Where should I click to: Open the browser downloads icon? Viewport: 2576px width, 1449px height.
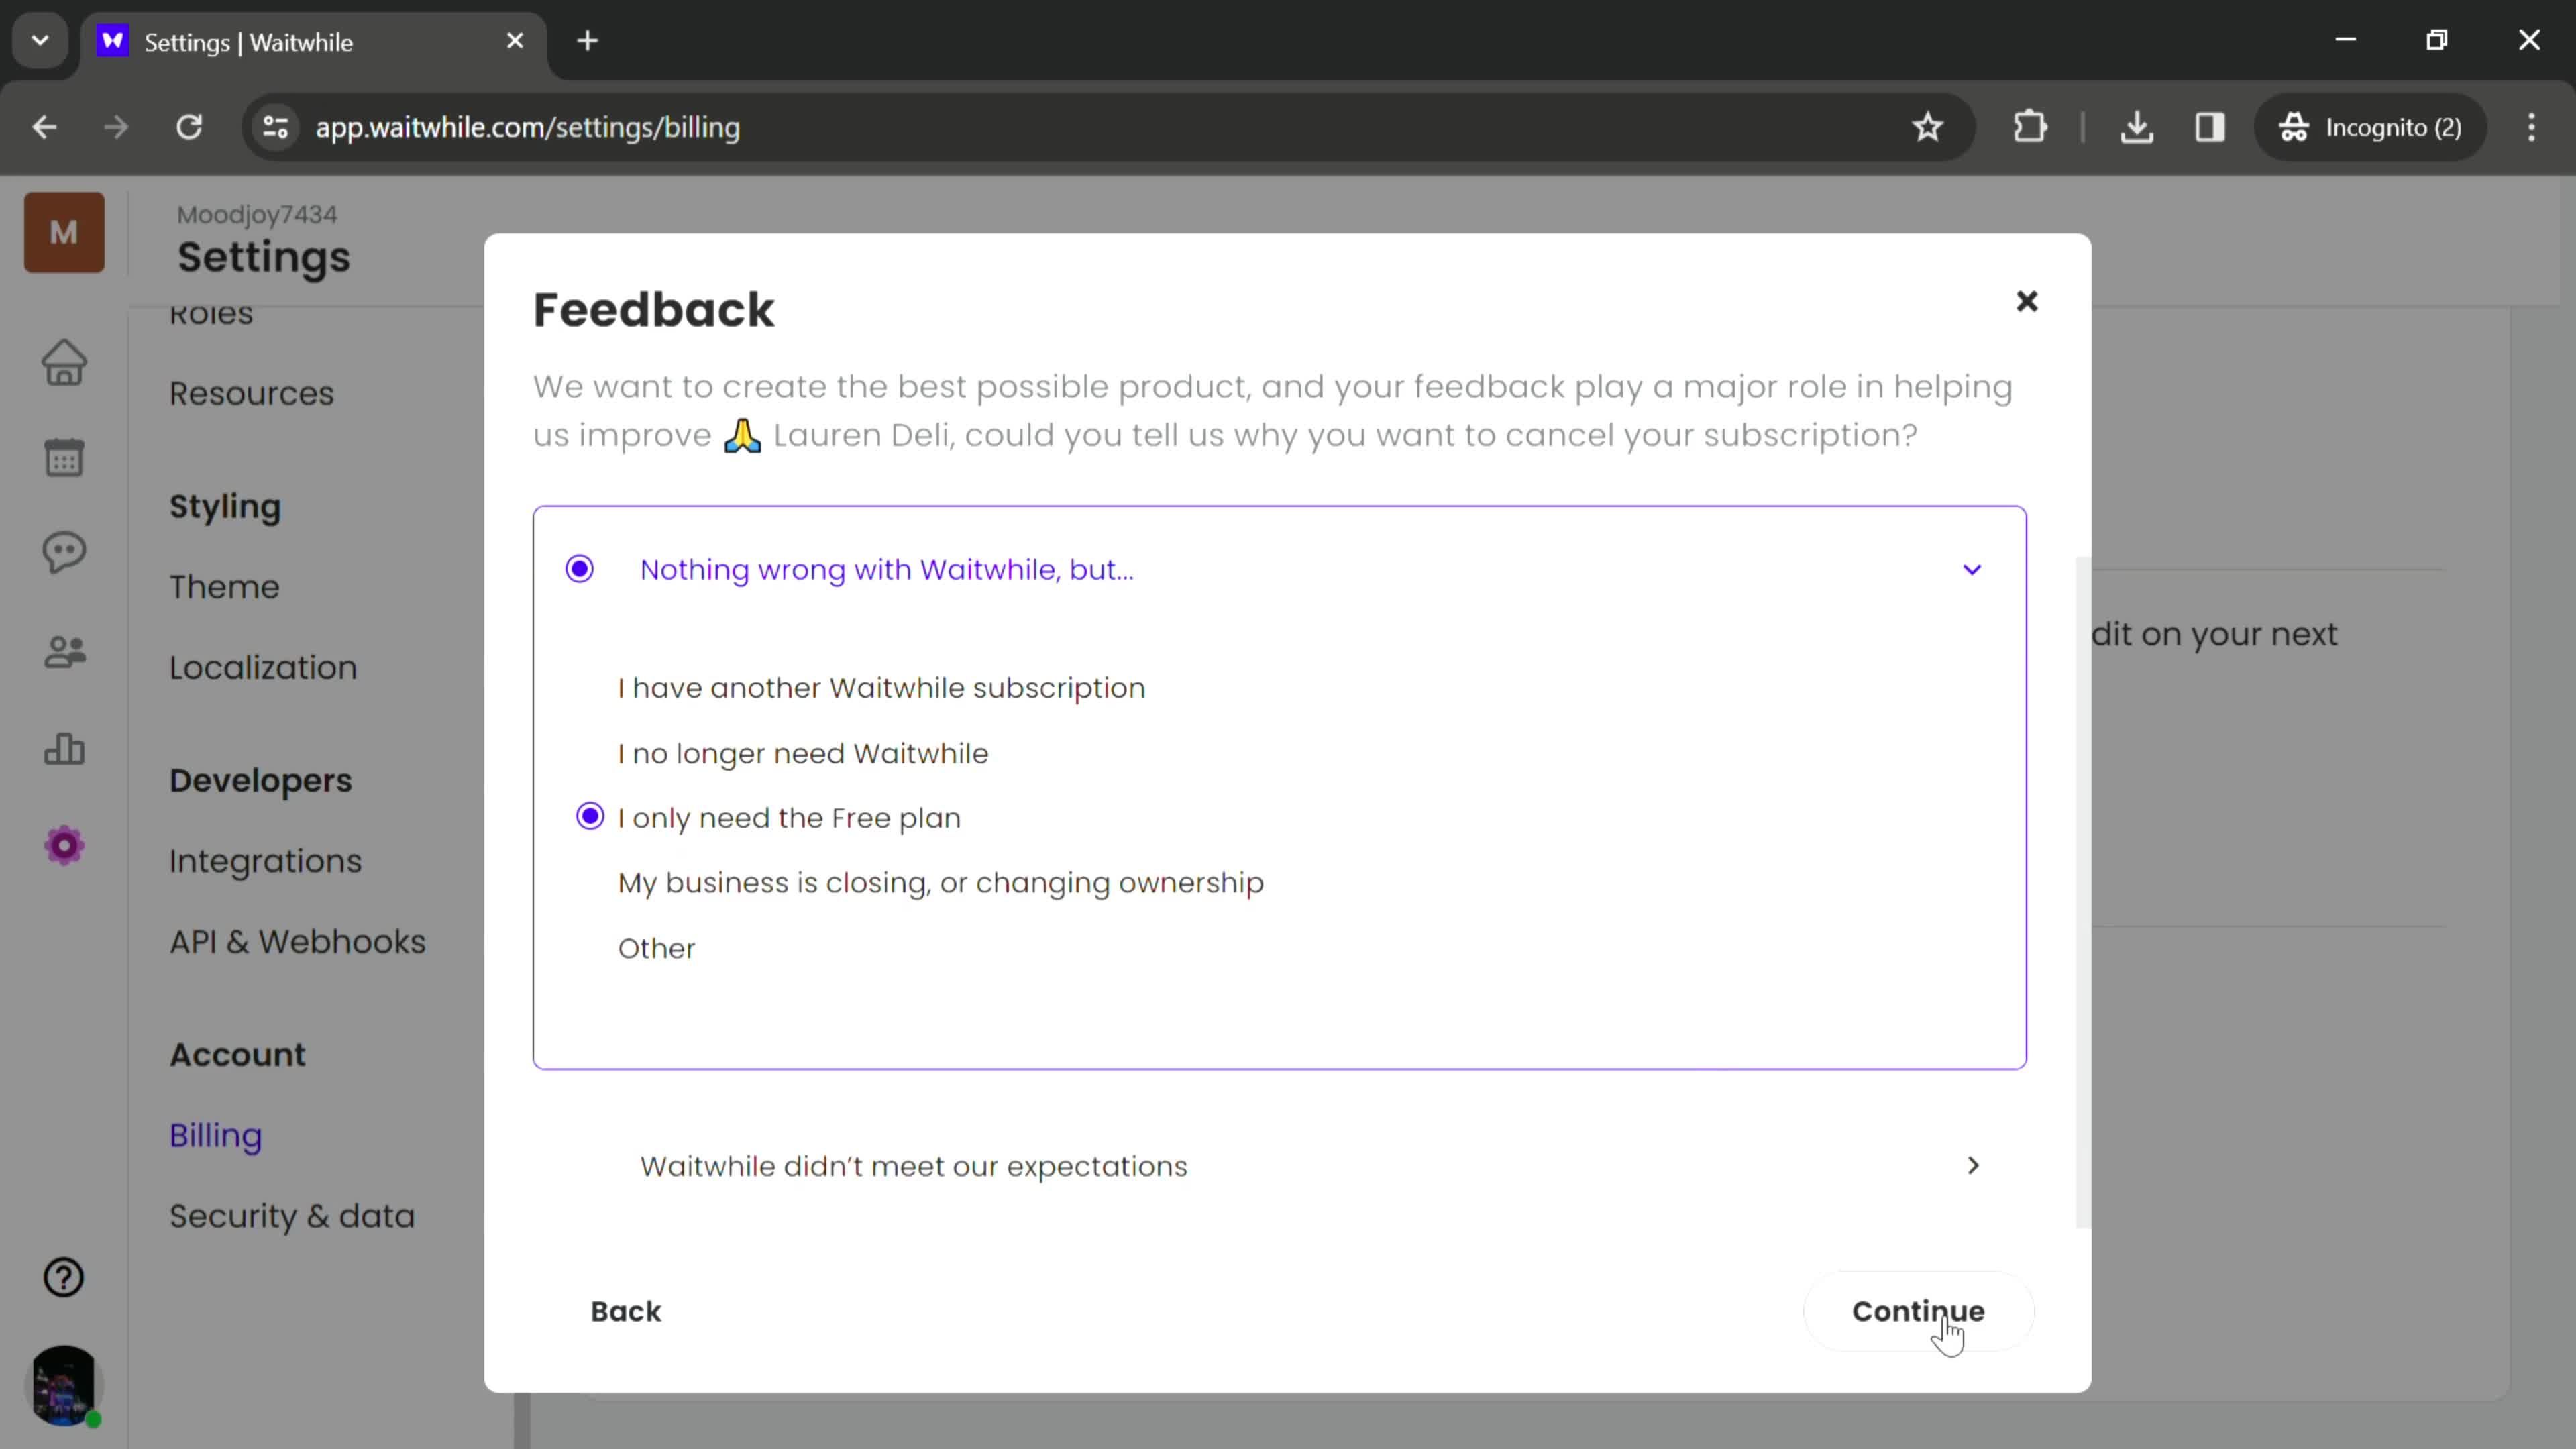2136,127
